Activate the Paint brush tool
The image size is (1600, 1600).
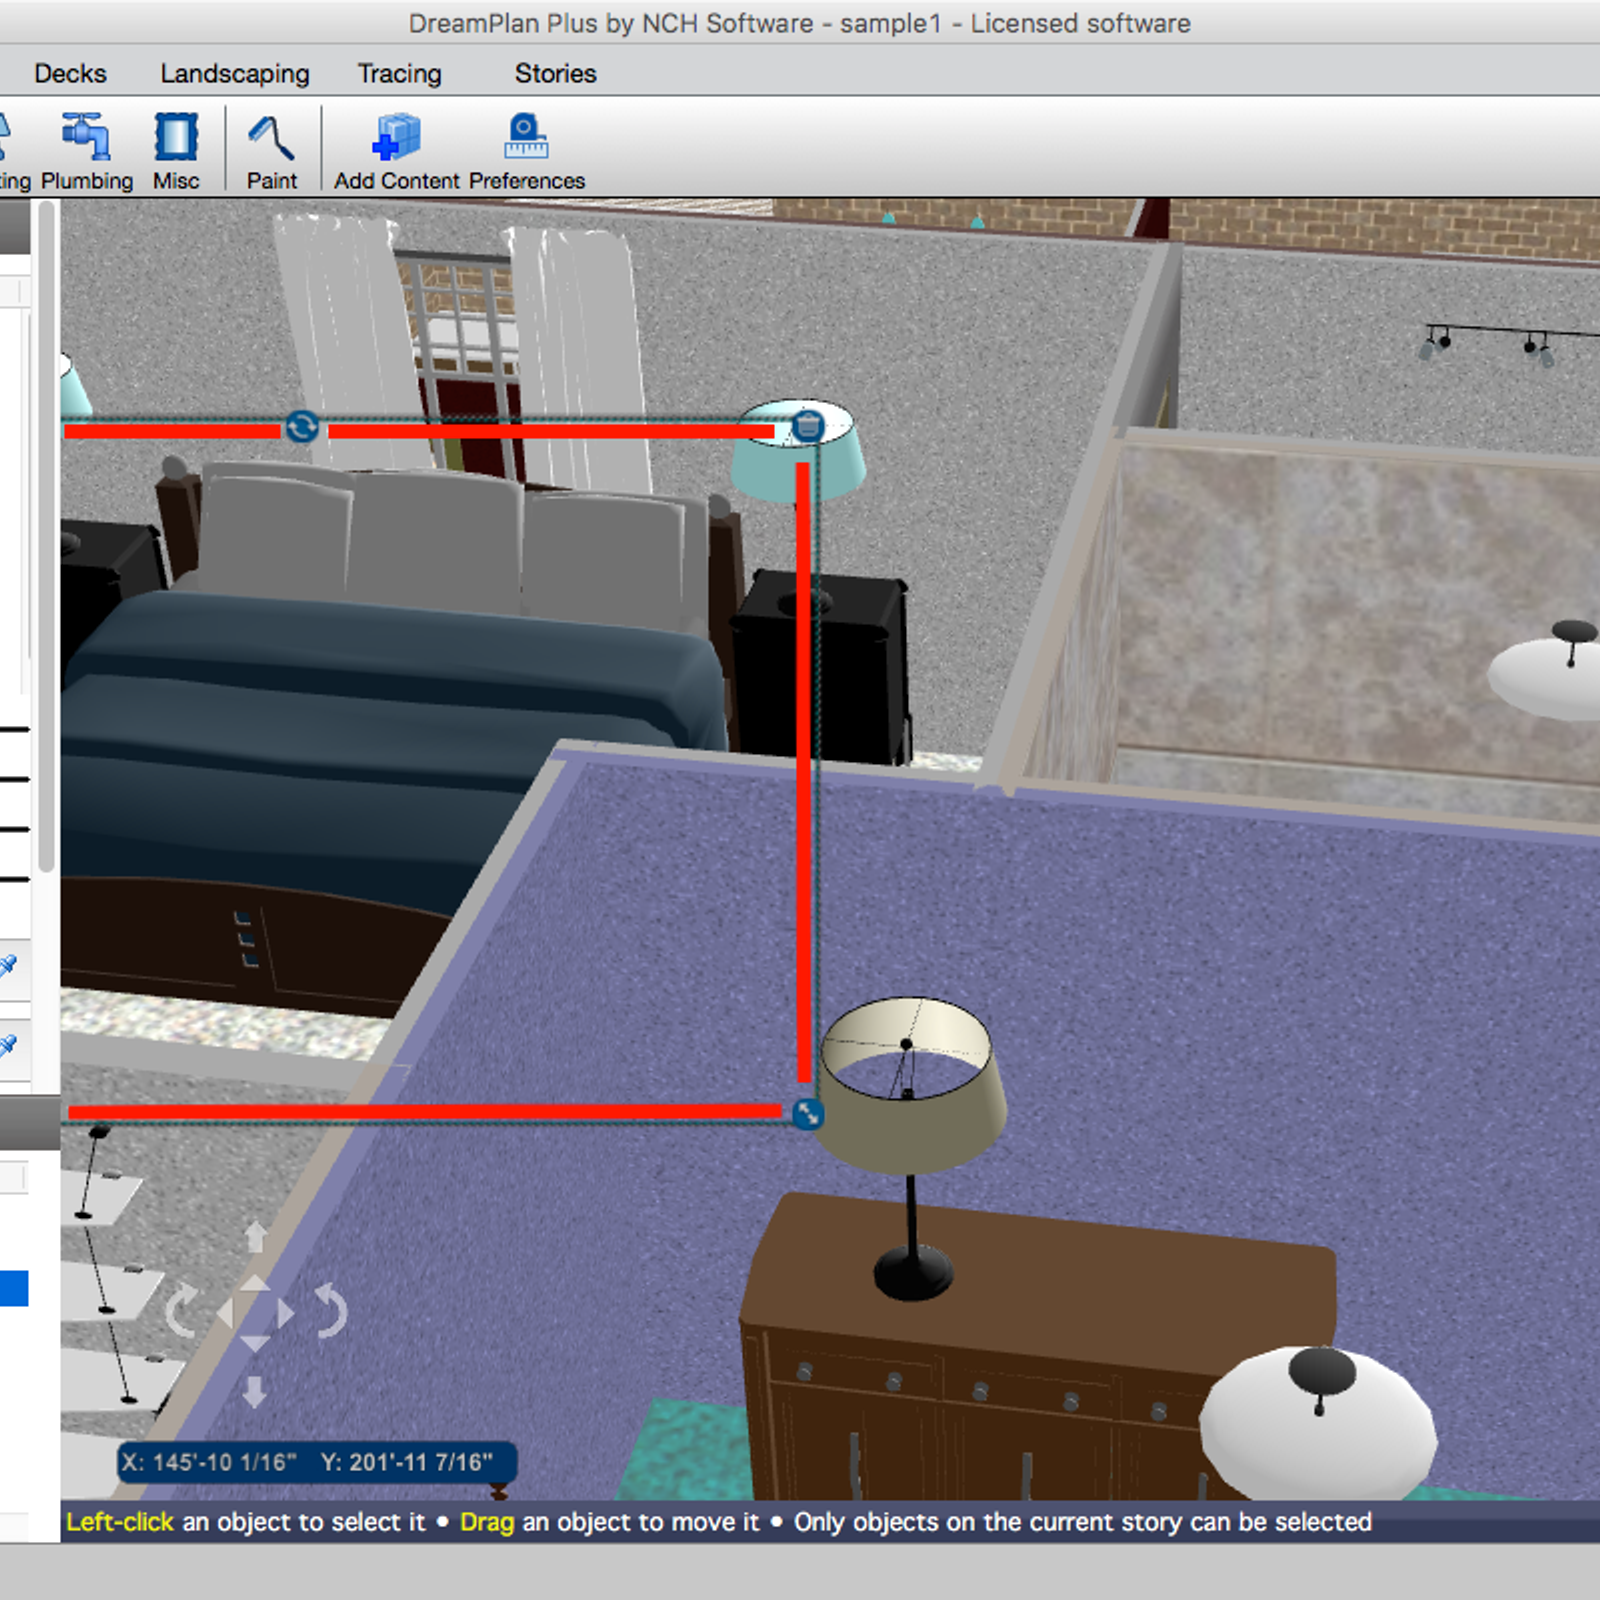coord(272,151)
